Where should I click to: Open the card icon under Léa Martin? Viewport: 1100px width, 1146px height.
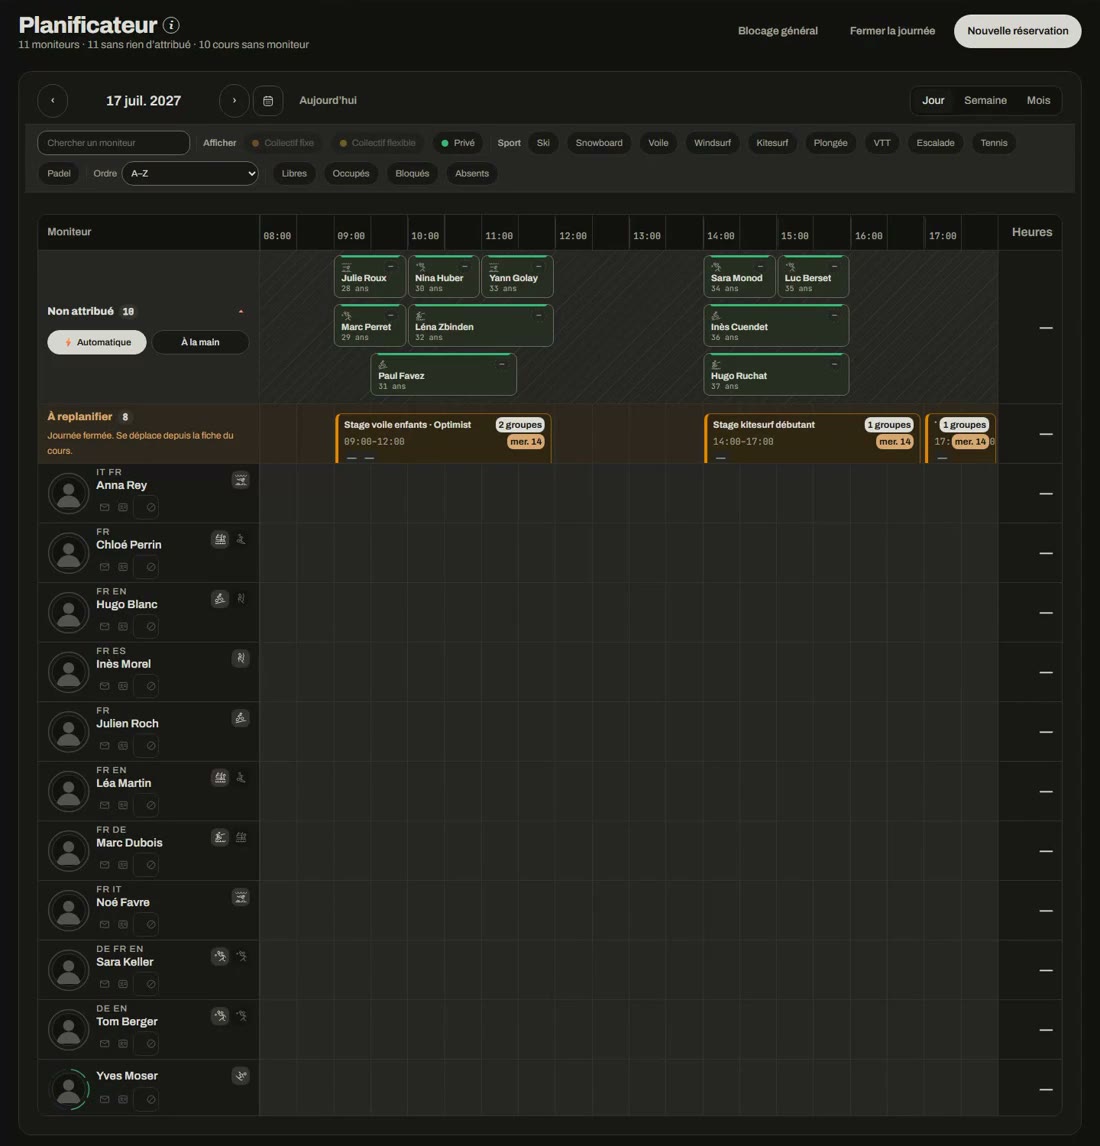tap(123, 805)
